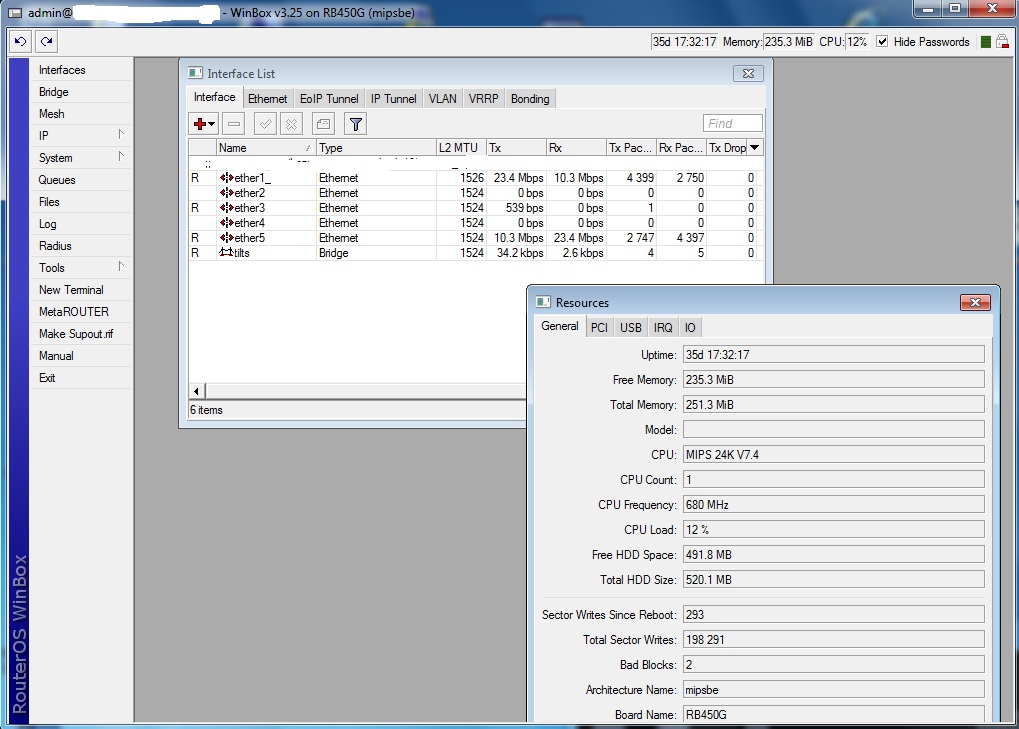Viewport: 1019px width, 729px height.
Task: Click the ether4 interface icon
Action: pos(226,223)
